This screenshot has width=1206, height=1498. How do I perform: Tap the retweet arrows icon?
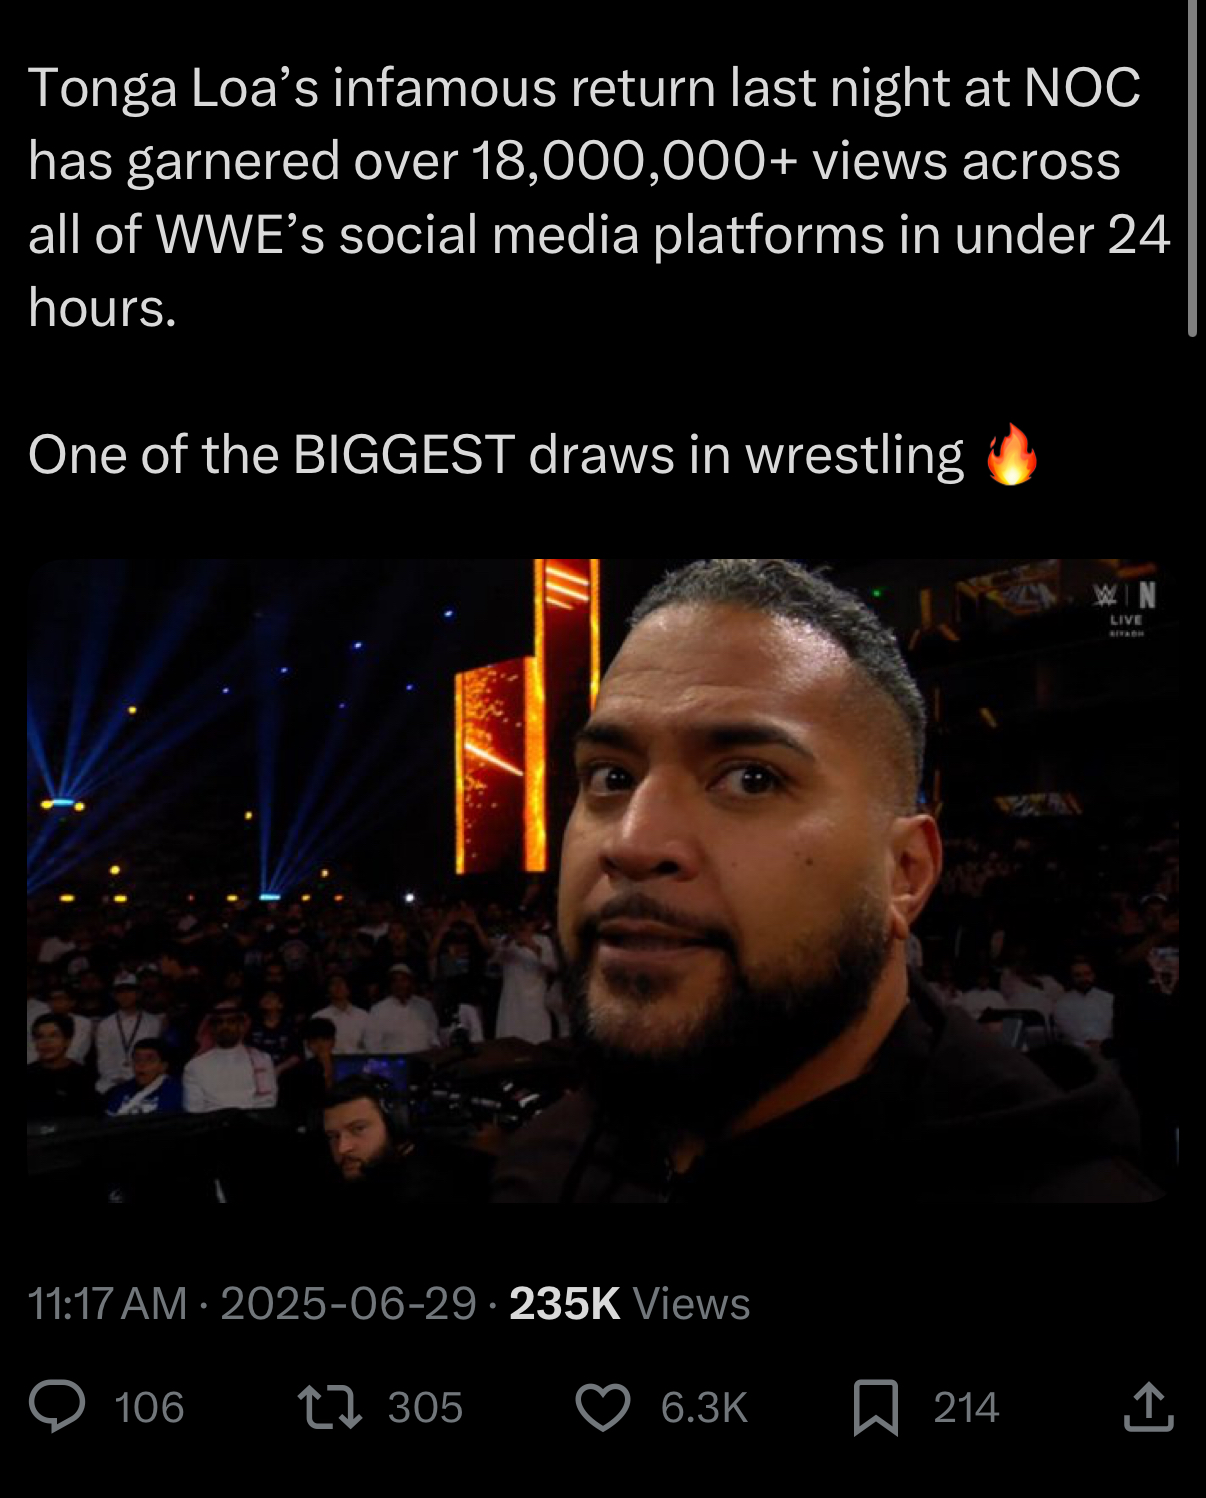point(330,1406)
